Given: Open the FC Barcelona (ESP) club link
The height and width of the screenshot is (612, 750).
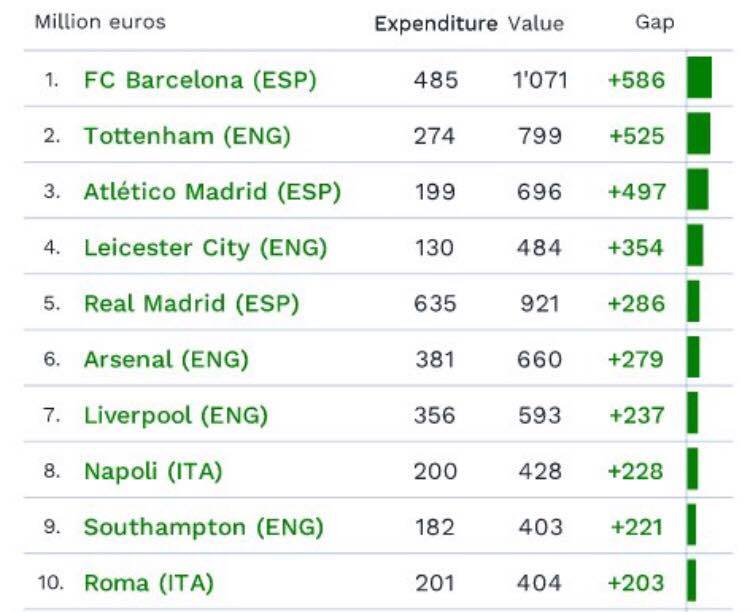Looking at the screenshot, I should click(200, 80).
